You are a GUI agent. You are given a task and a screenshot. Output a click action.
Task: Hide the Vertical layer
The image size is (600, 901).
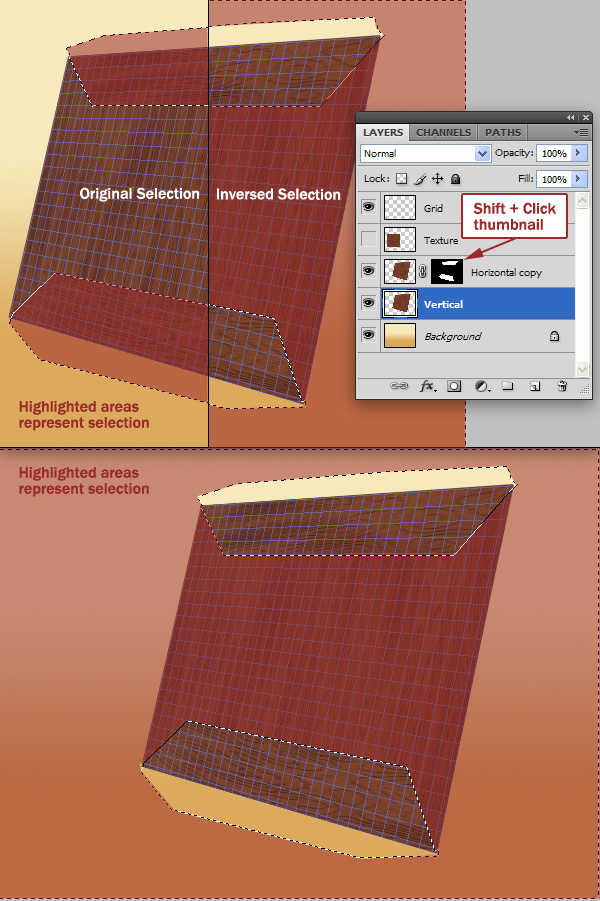pyautogui.click(x=368, y=303)
